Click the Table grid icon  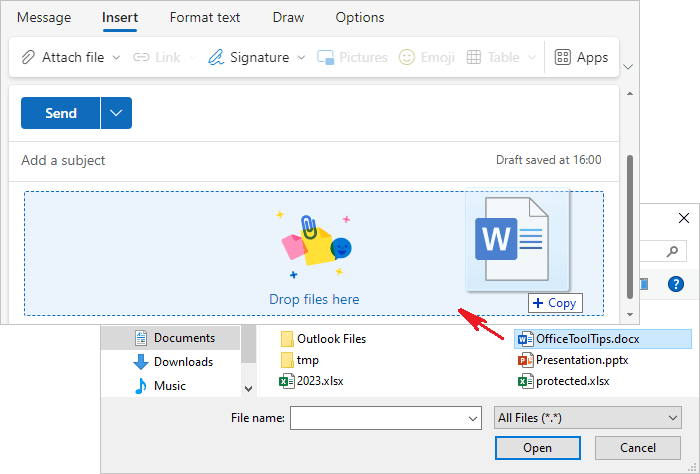(474, 57)
